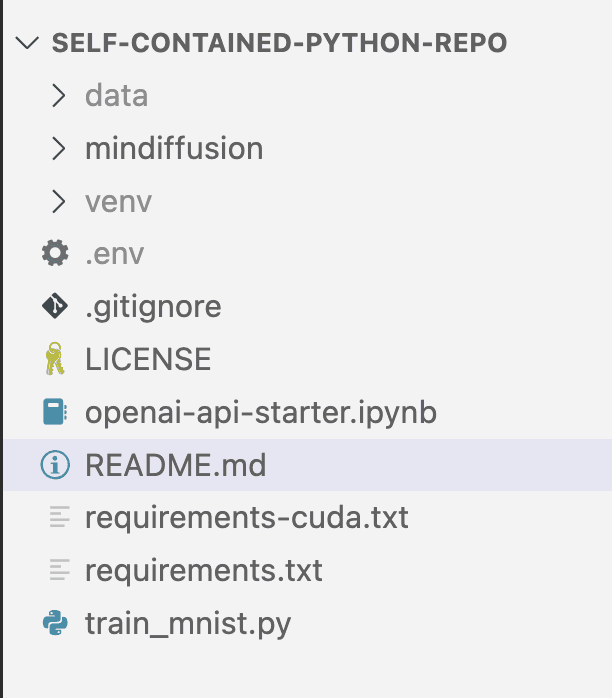This screenshot has height=698, width=612.
Task: Click the git icon next to .gitignore
Action: point(55,306)
